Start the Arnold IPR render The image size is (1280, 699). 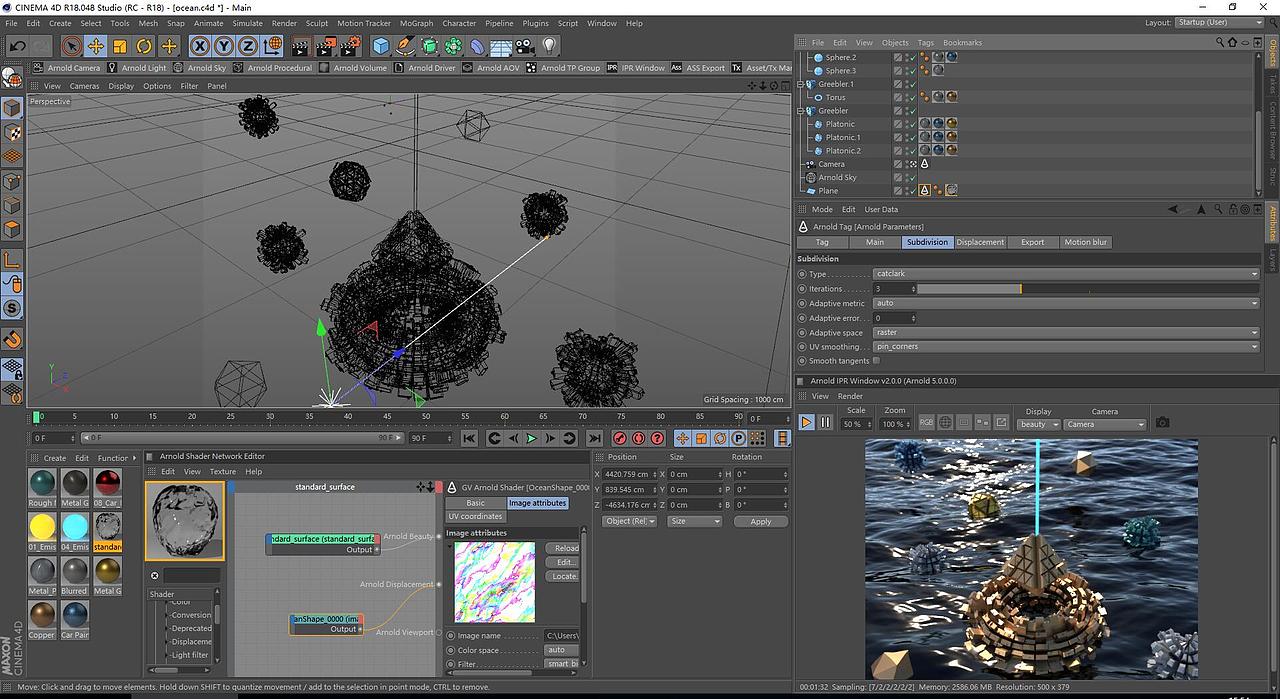tap(806, 422)
